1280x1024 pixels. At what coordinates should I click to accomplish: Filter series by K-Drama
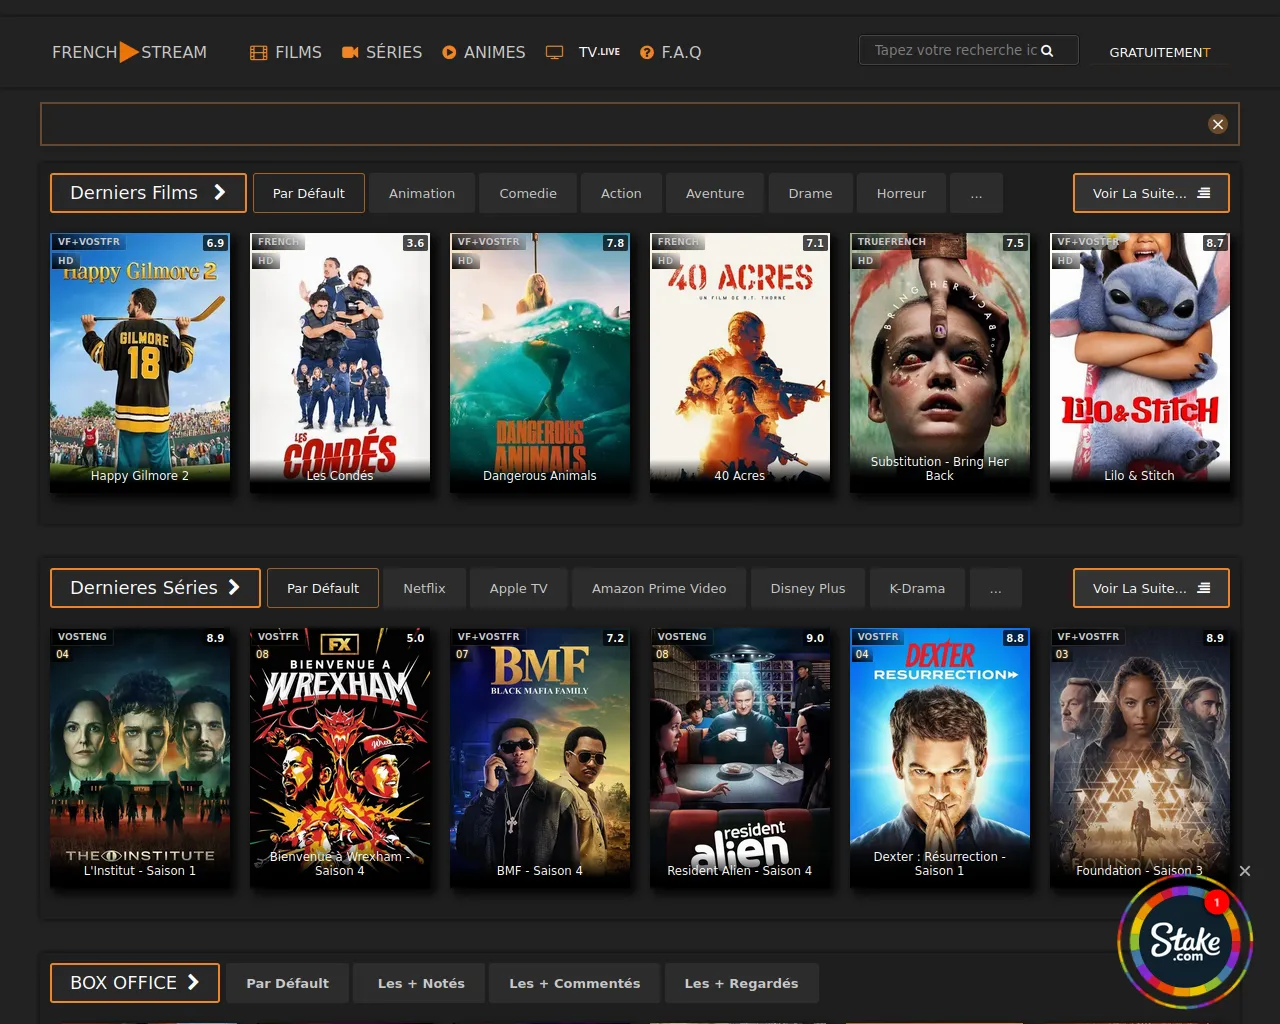[917, 588]
